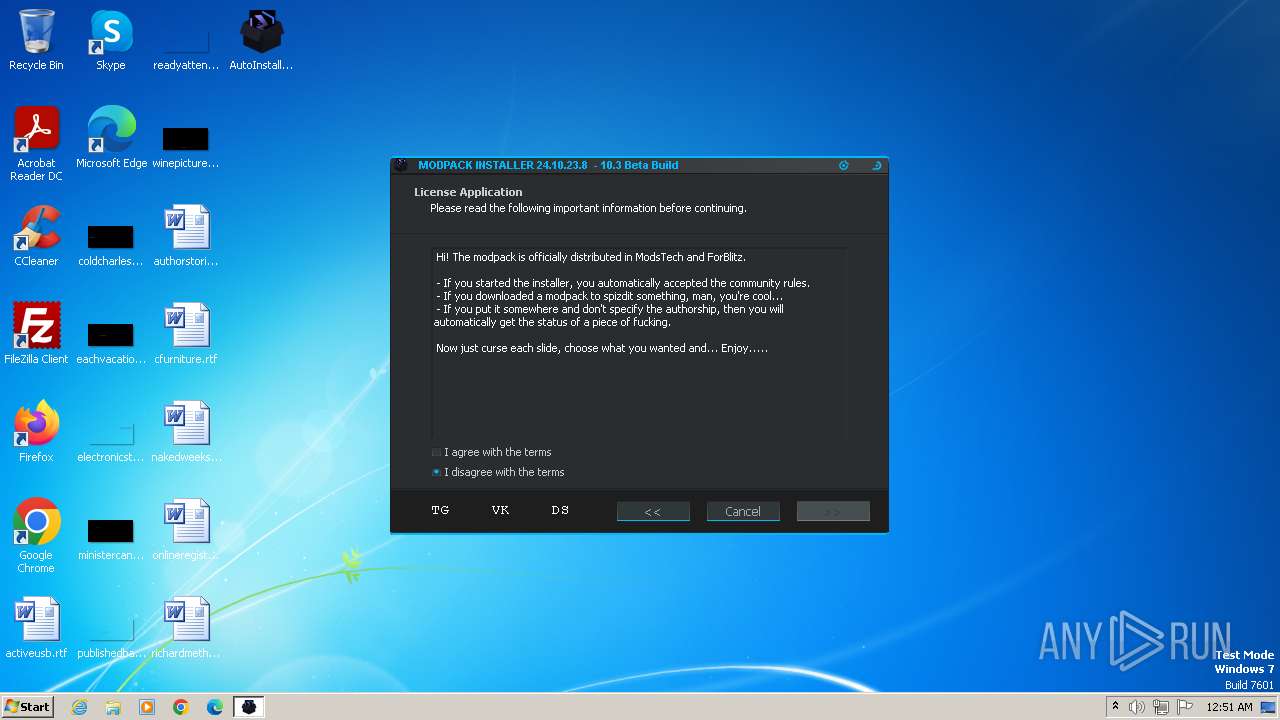
Task: Open the volume control tray icon
Action: pyautogui.click(x=1137, y=707)
